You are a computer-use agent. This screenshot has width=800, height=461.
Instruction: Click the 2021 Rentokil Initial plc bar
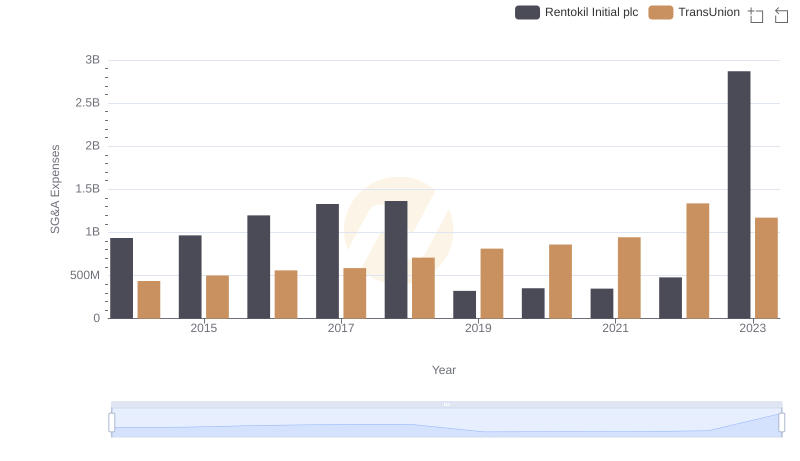tap(602, 303)
